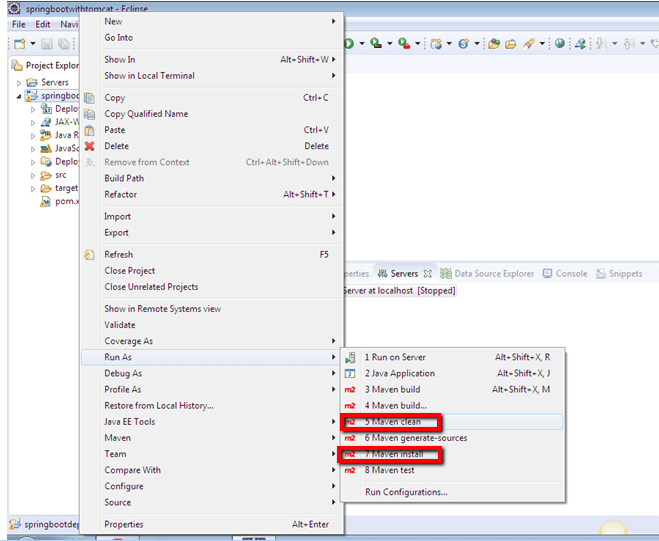Viewport: 659px width, 541px height.
Task: Select the target folder in Project Explorer
Action: (x=66, y=188)
